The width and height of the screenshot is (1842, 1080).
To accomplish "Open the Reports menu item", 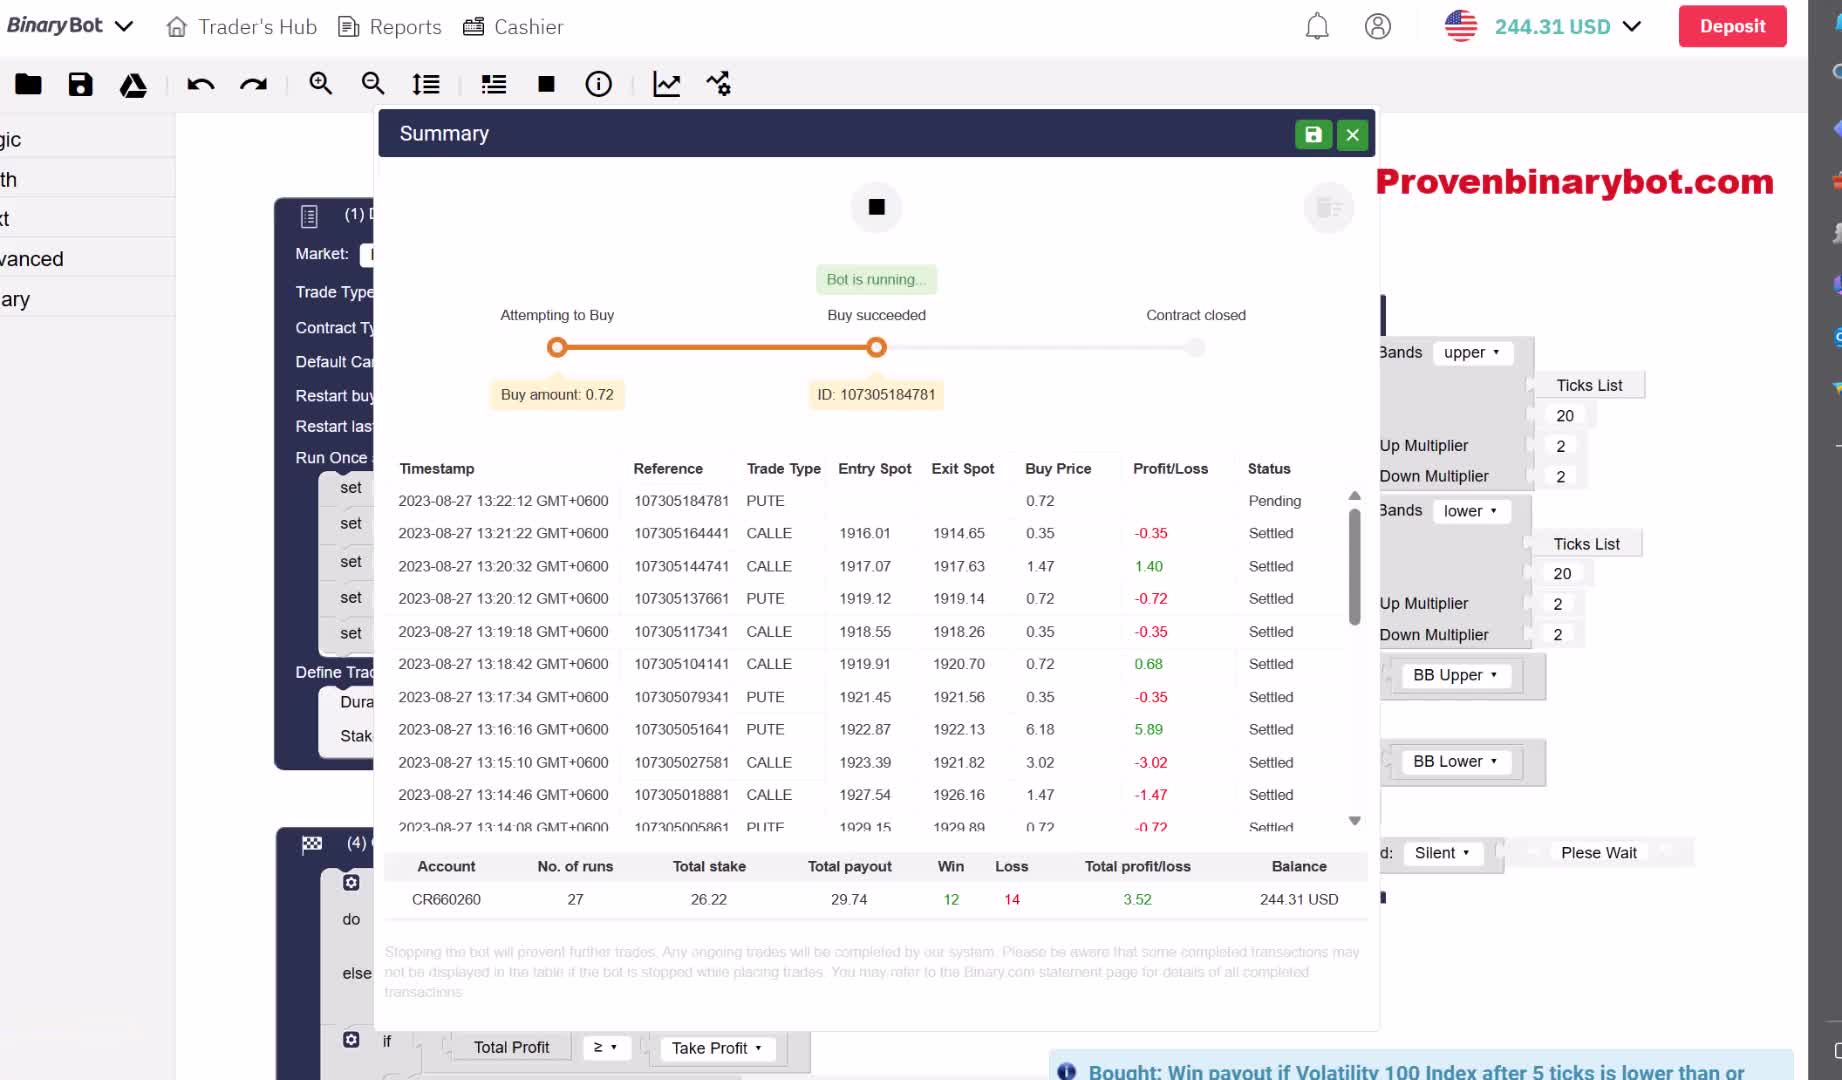I will point(390,27).
